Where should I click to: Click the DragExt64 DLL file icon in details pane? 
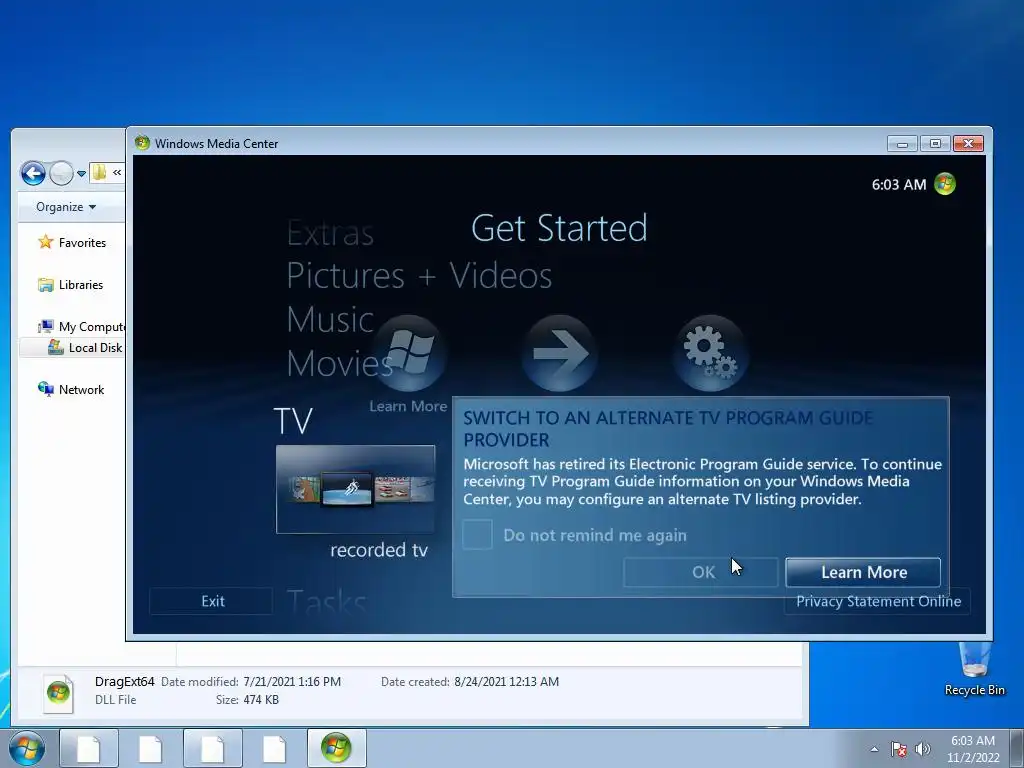point(58,693)
